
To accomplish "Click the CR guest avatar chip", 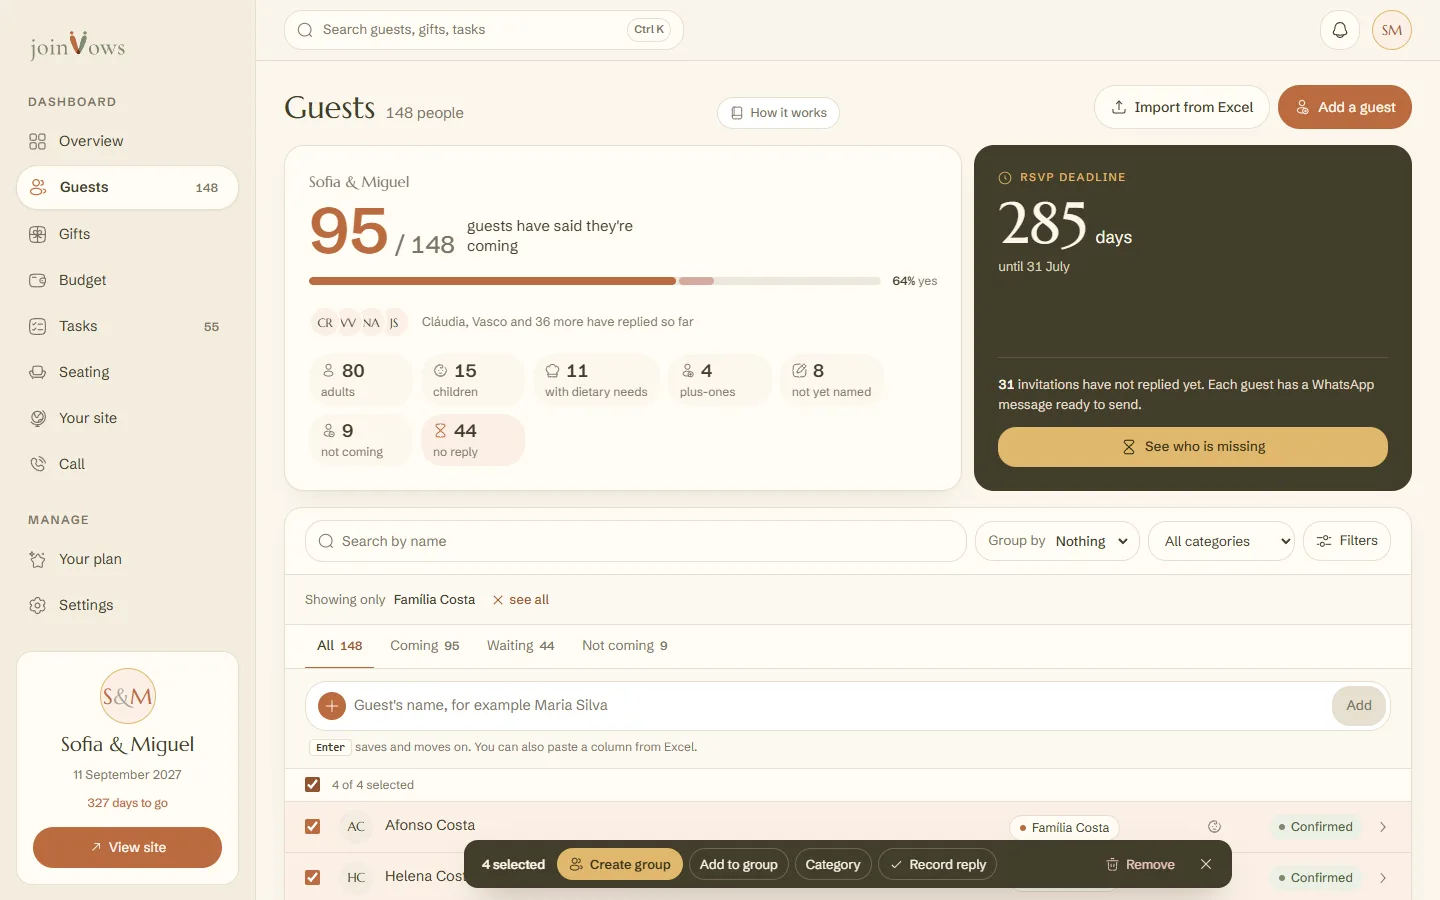I will coord(325,322).
